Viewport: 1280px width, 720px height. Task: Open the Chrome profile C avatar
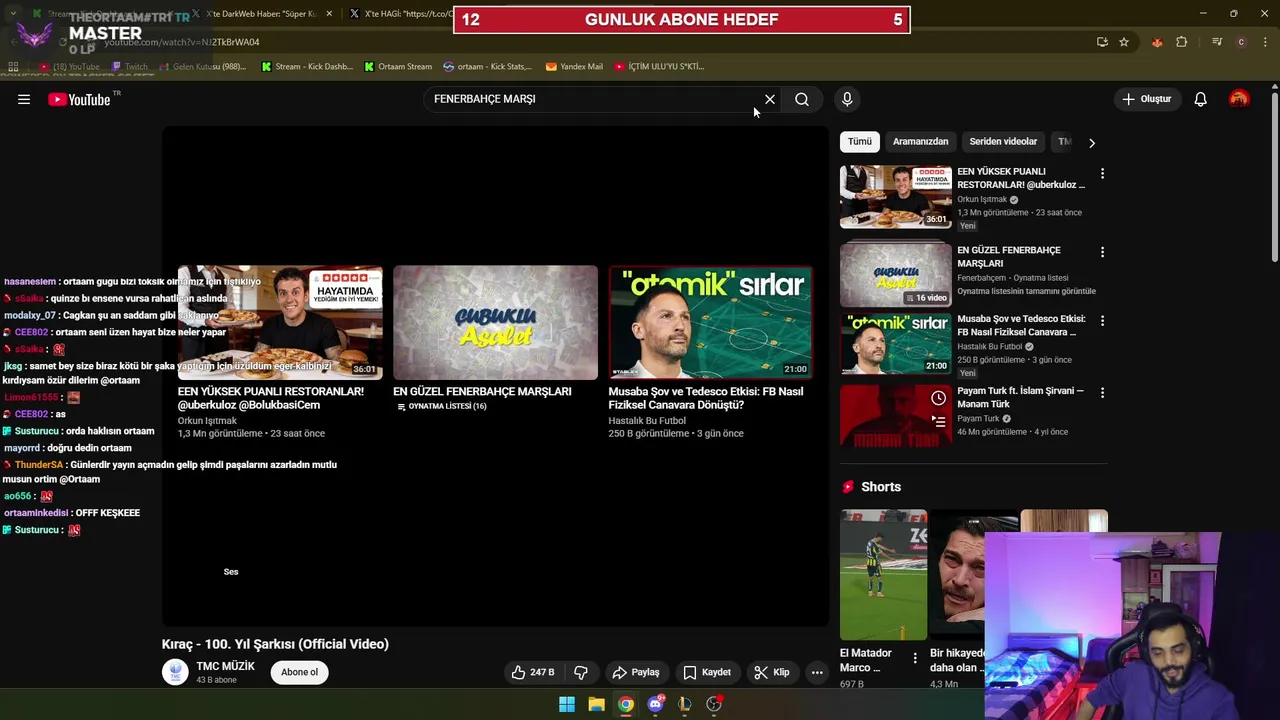(1241, 42)
